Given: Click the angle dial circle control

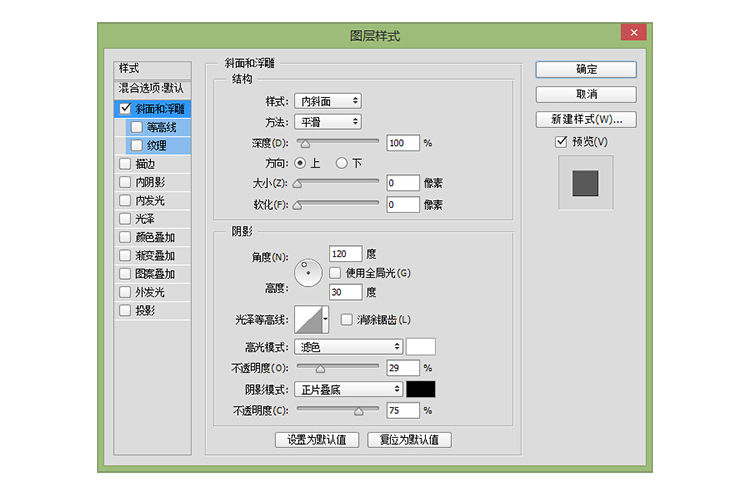Looking at the screenshot, I should 310,272.
